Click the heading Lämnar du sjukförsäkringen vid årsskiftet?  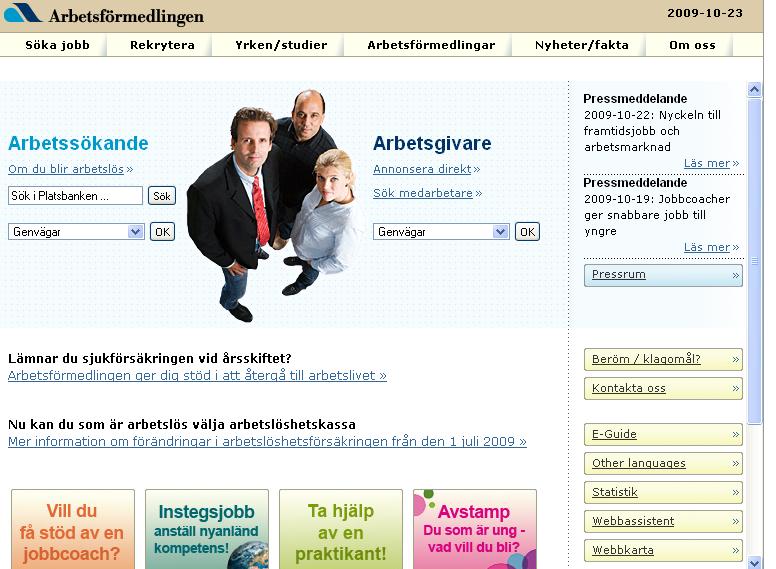pyautogui.click(x=150, y=358)
